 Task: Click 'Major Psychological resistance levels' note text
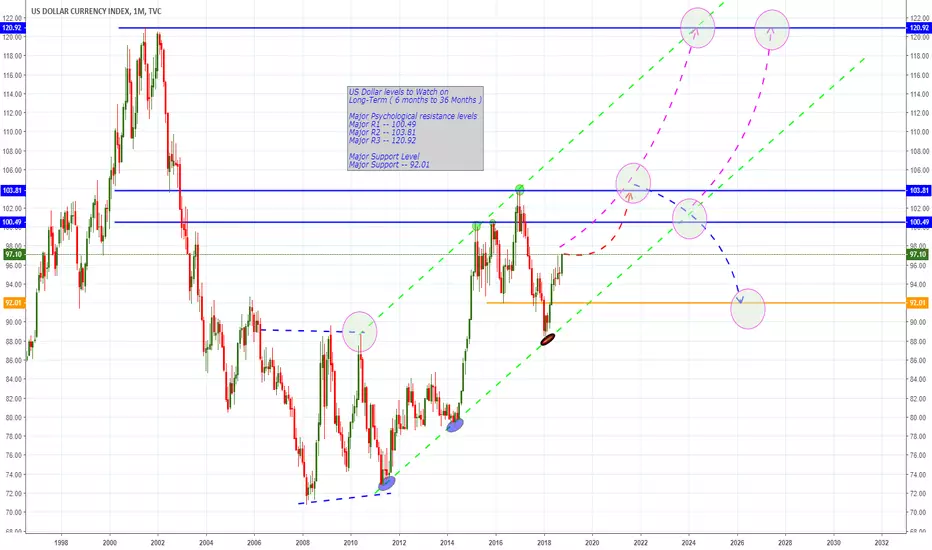tap(413, 116)
